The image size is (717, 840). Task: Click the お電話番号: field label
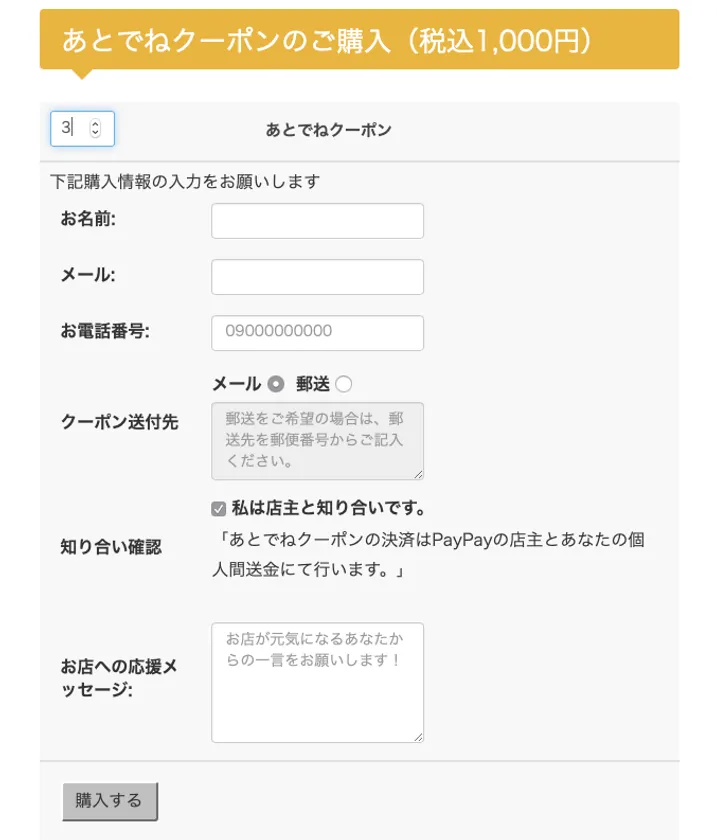(105, 331)
